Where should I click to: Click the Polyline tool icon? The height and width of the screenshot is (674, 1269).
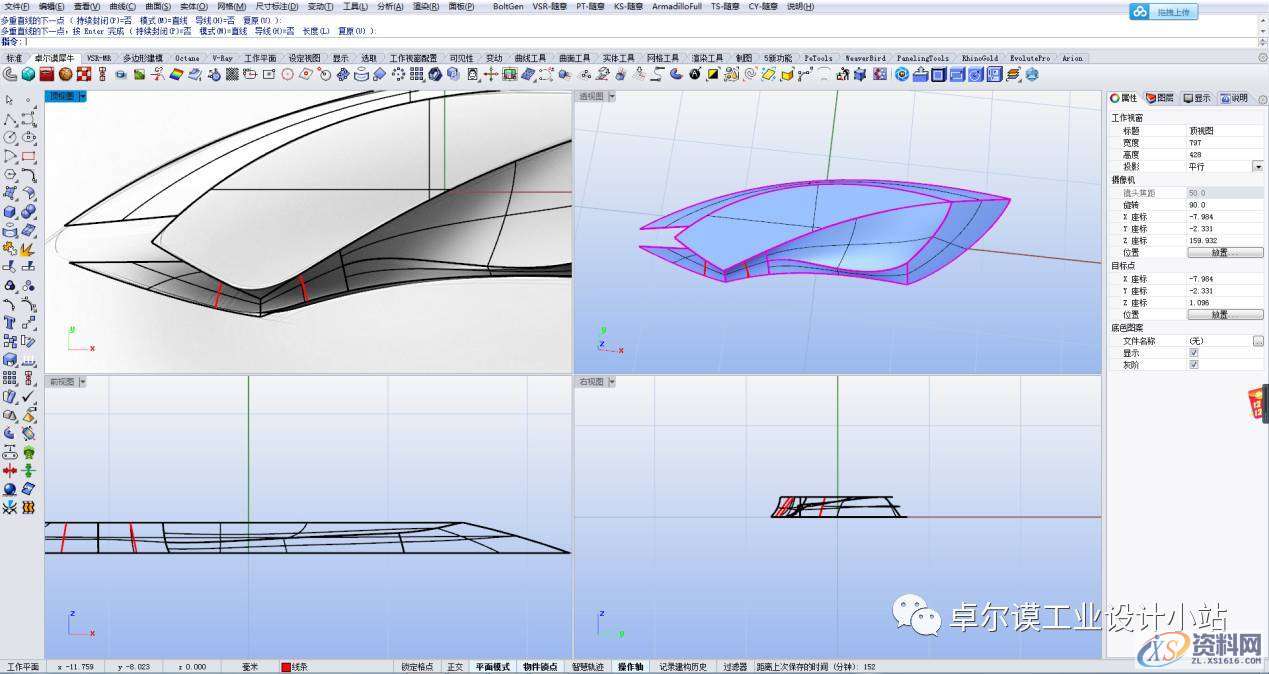pyautogui.click(x=10, y=119)
